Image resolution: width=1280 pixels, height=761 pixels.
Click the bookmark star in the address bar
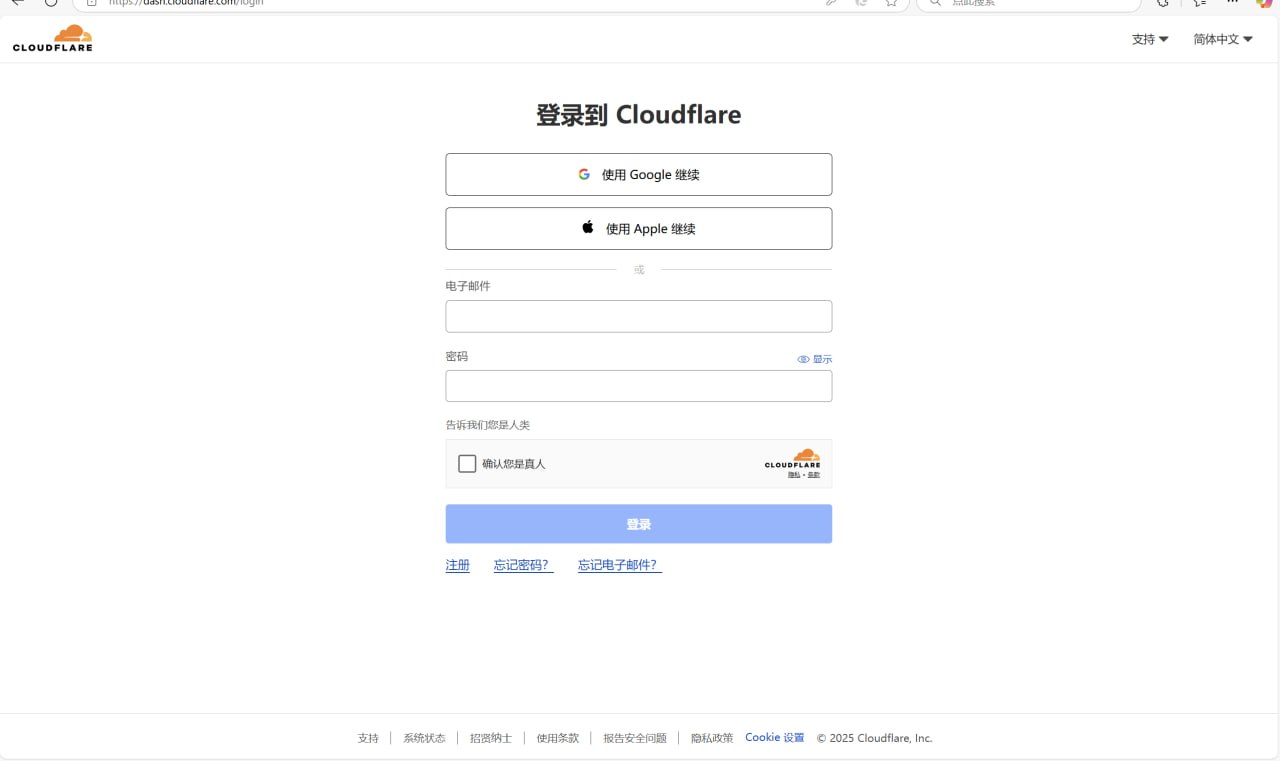[891, 3]
